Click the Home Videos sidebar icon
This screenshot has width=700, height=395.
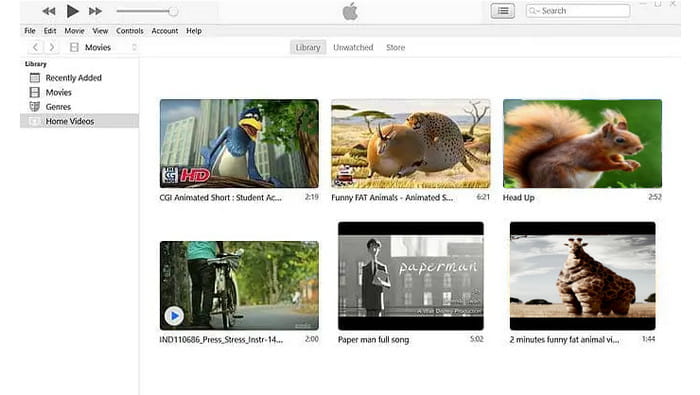34,121
